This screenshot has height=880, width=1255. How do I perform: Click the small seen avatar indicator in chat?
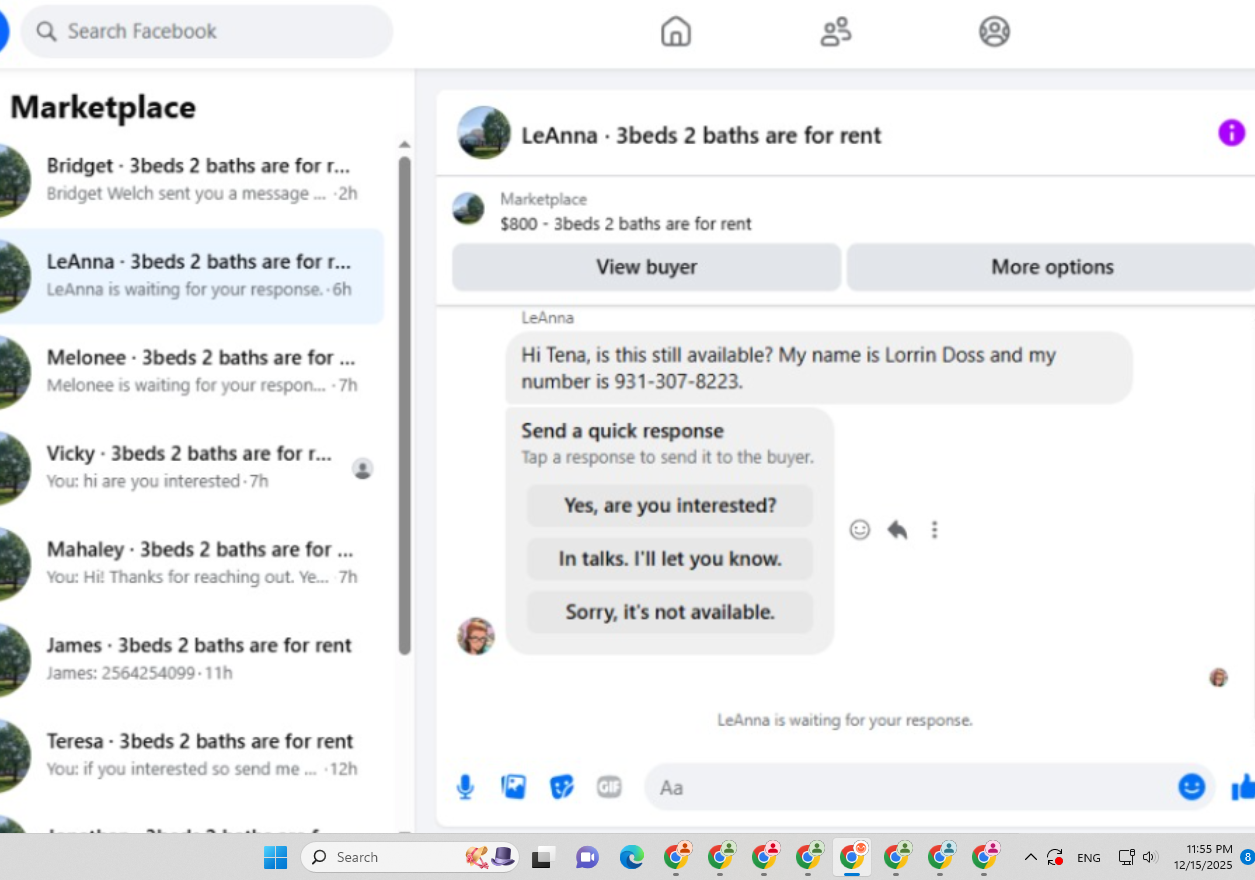point(1218,677)
